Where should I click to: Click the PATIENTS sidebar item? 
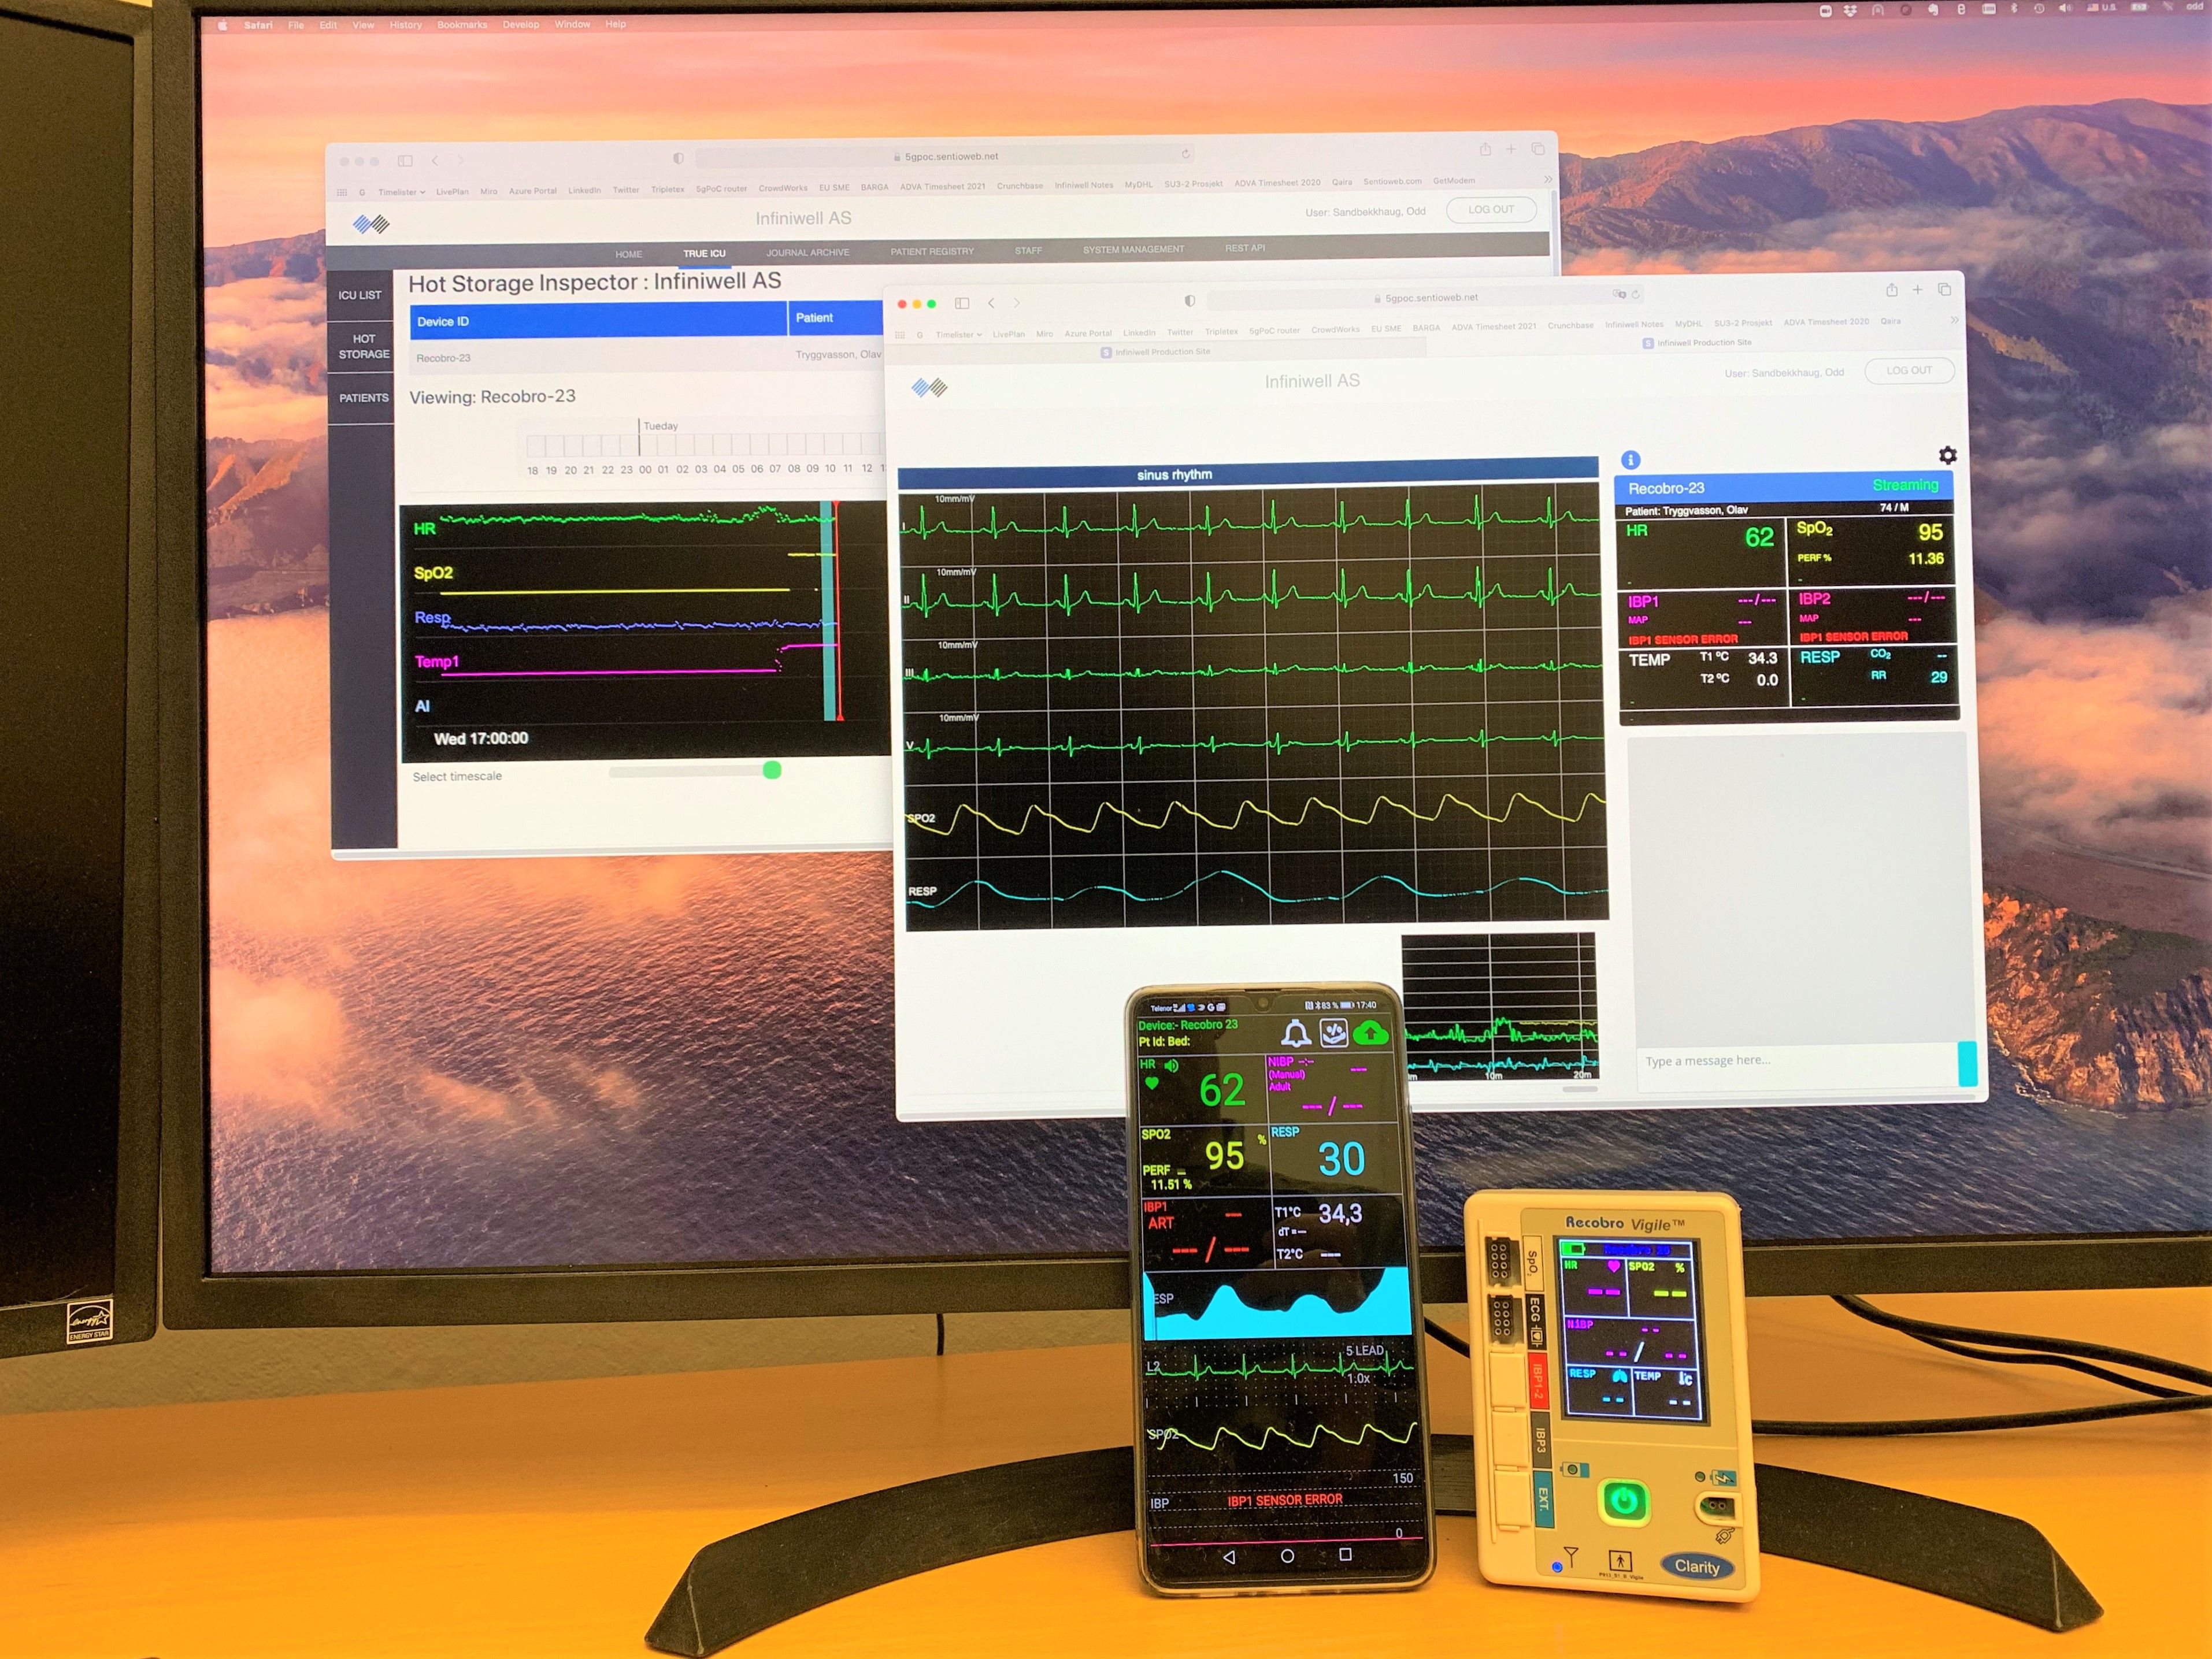click(x=363, y=398)
